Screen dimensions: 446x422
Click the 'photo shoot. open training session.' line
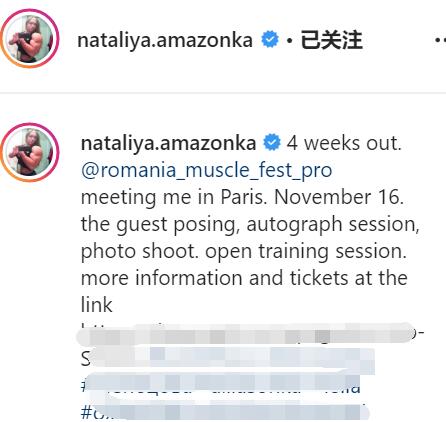(244, 251)
